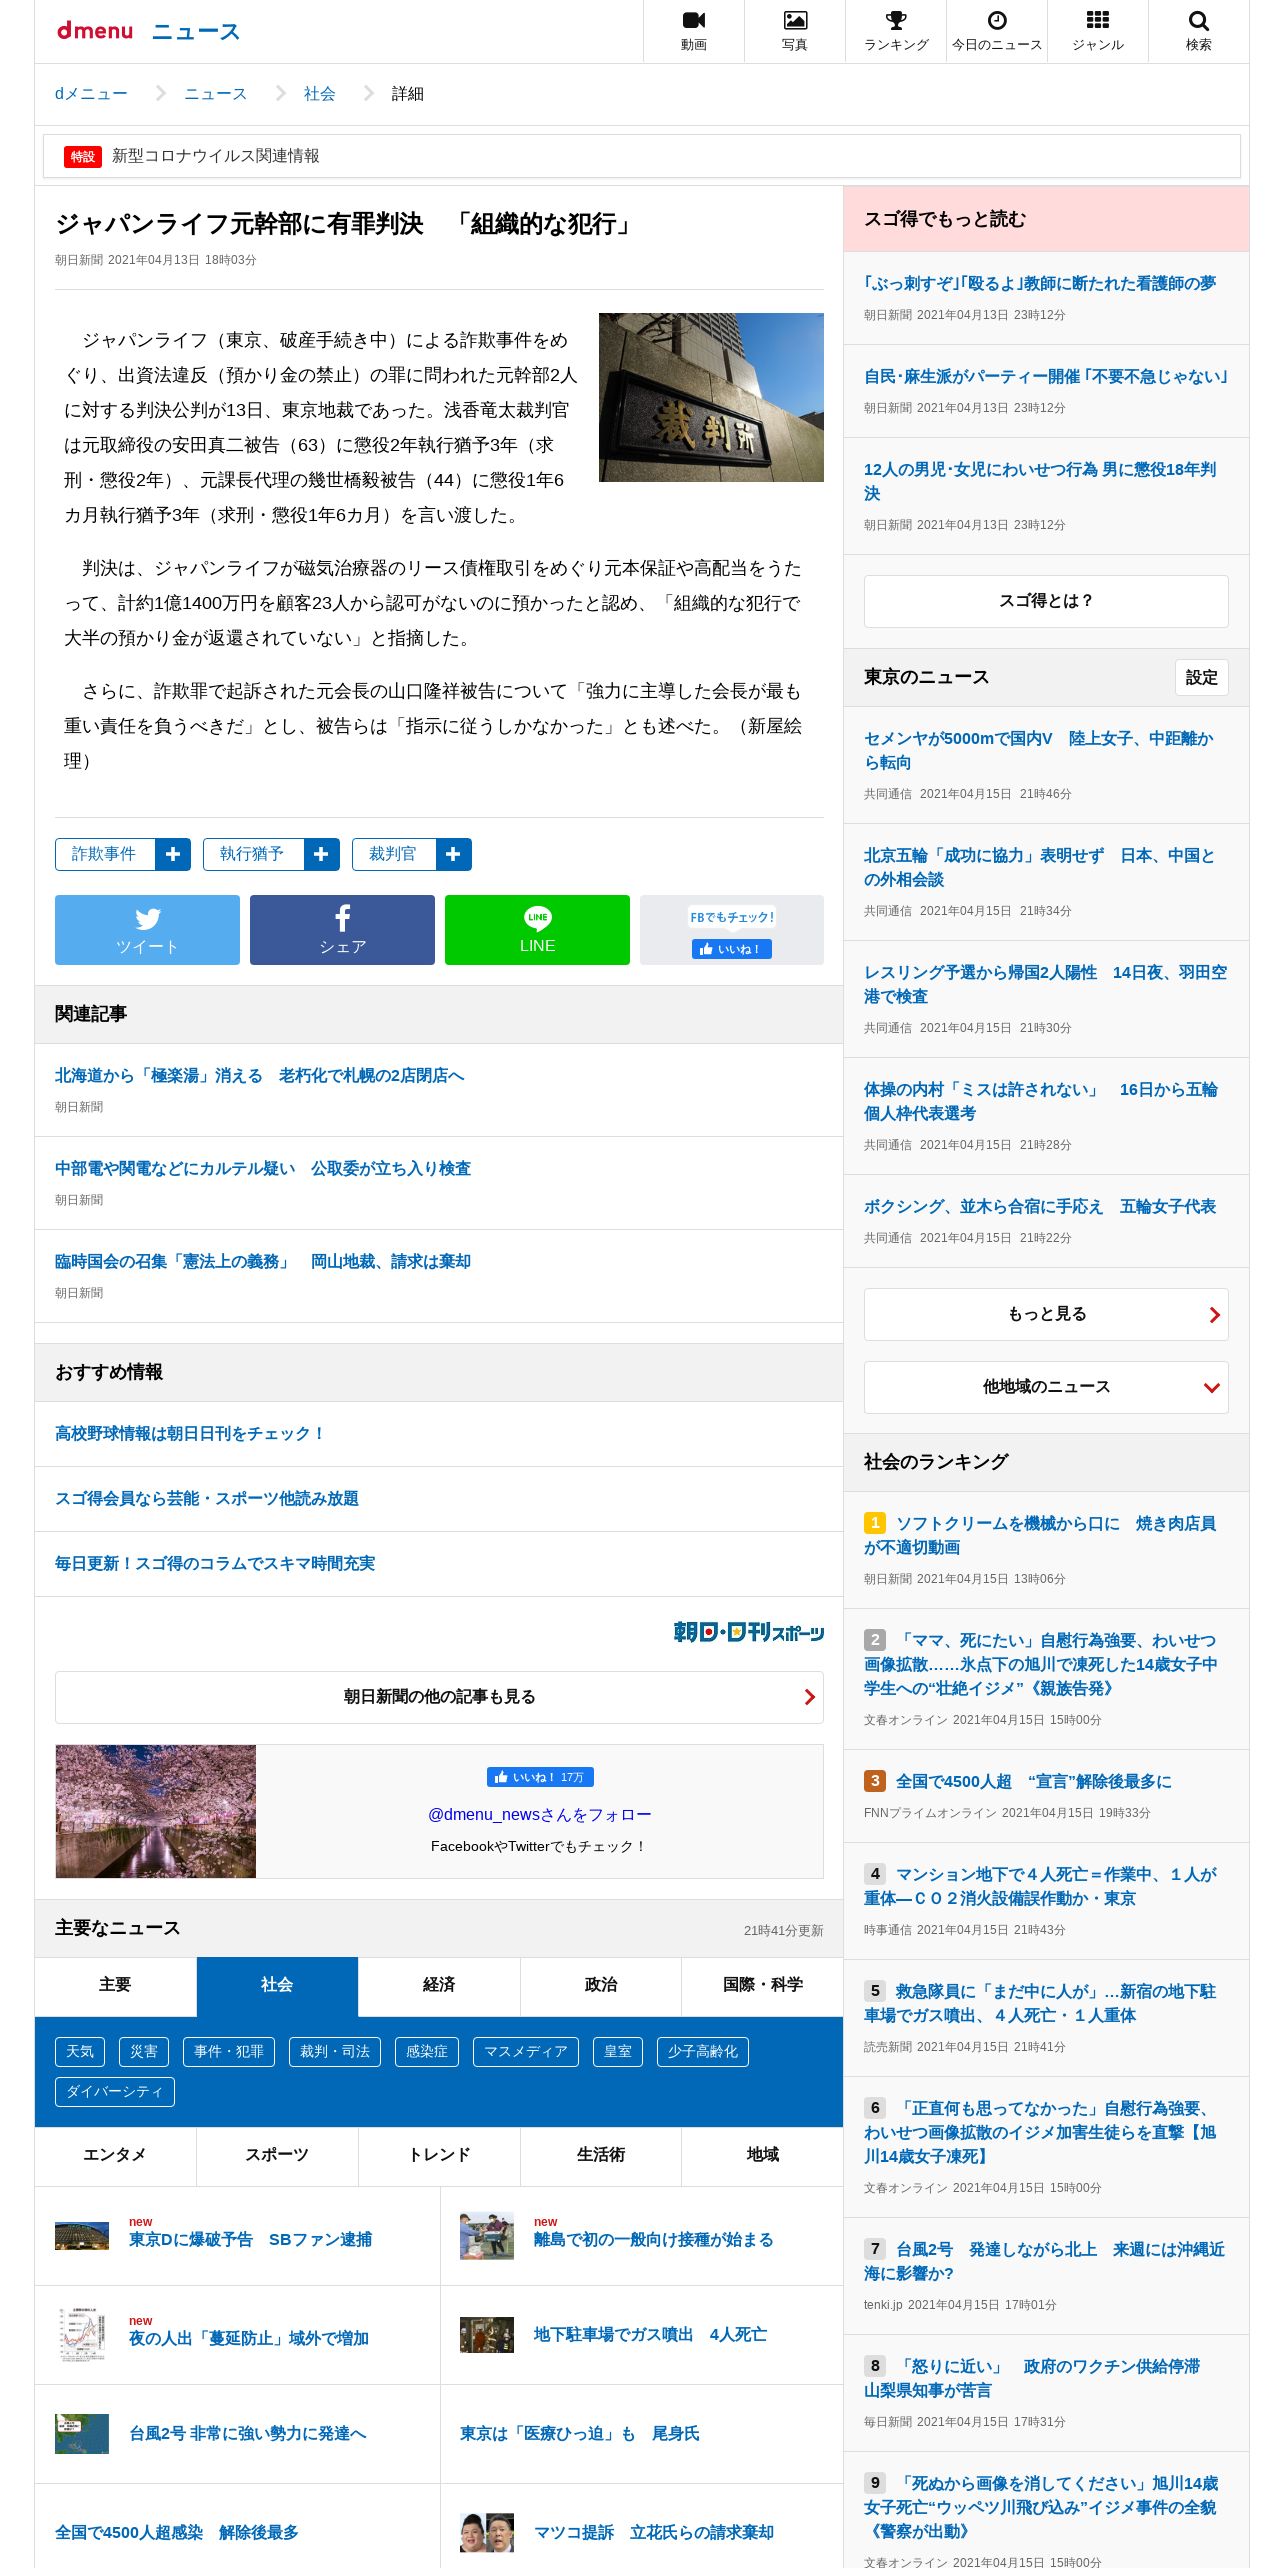This screenshot has width=1284, height=2568.
Task: Go to ニュース breadcrumb link
Action: click(215, 94)
